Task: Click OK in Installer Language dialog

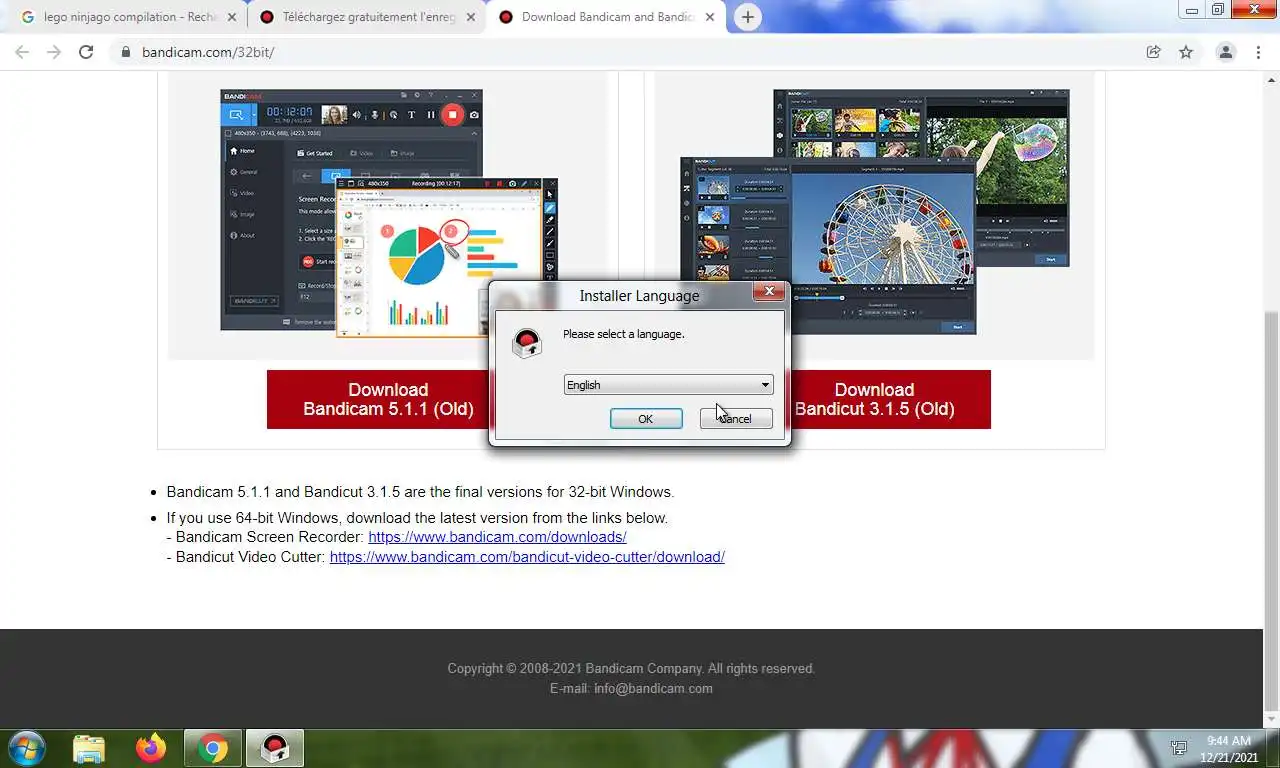Action: (x=646, y=418)
